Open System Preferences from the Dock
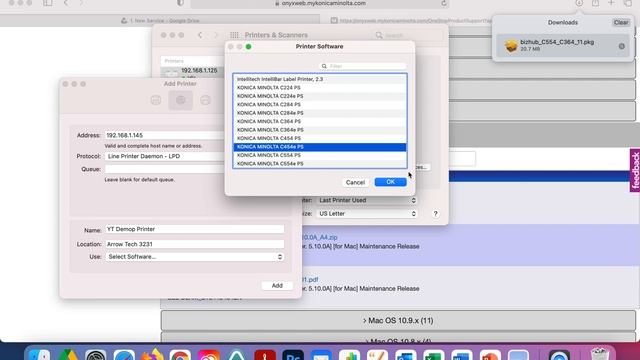This screenshot has height=360, width=640. [96, 355]
